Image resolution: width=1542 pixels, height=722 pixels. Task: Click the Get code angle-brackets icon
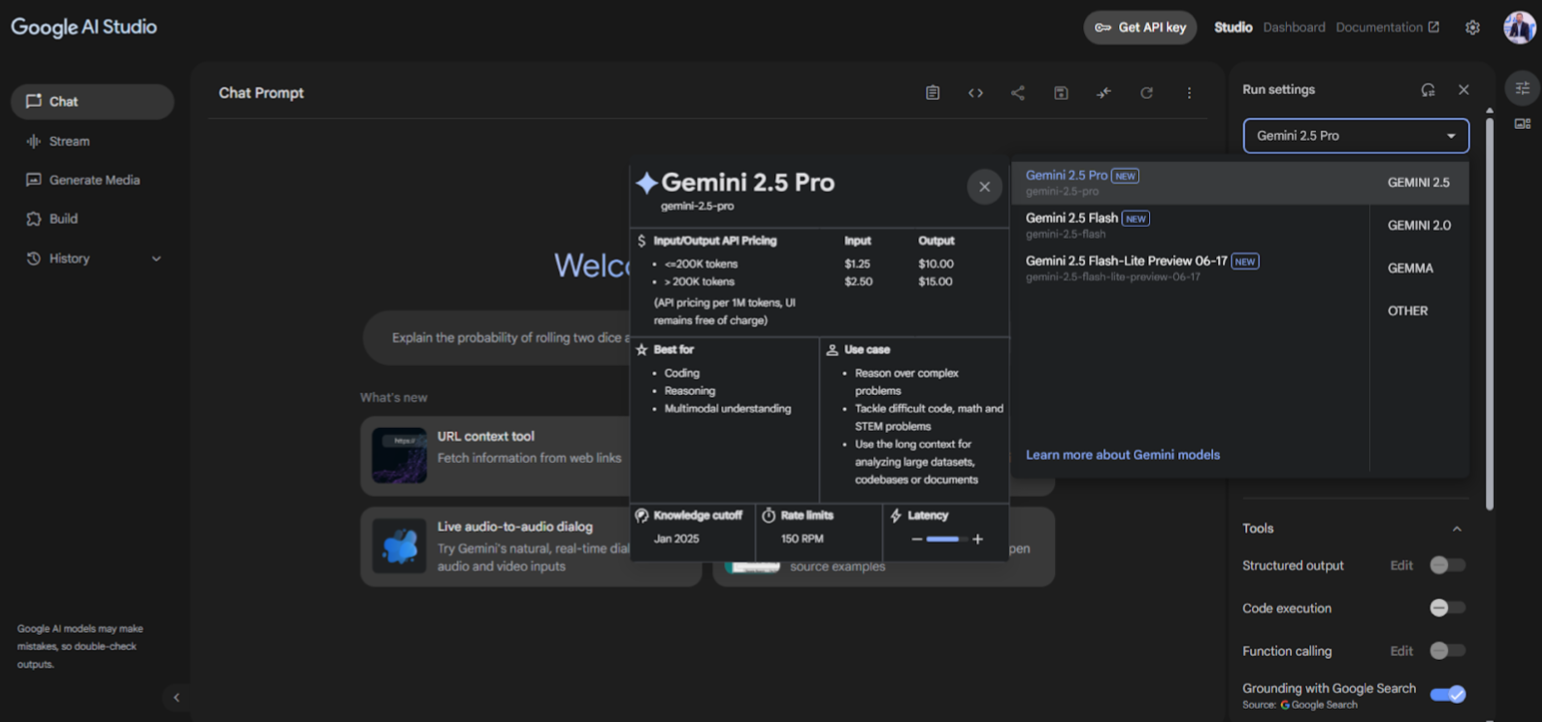[x=975, y=93]
